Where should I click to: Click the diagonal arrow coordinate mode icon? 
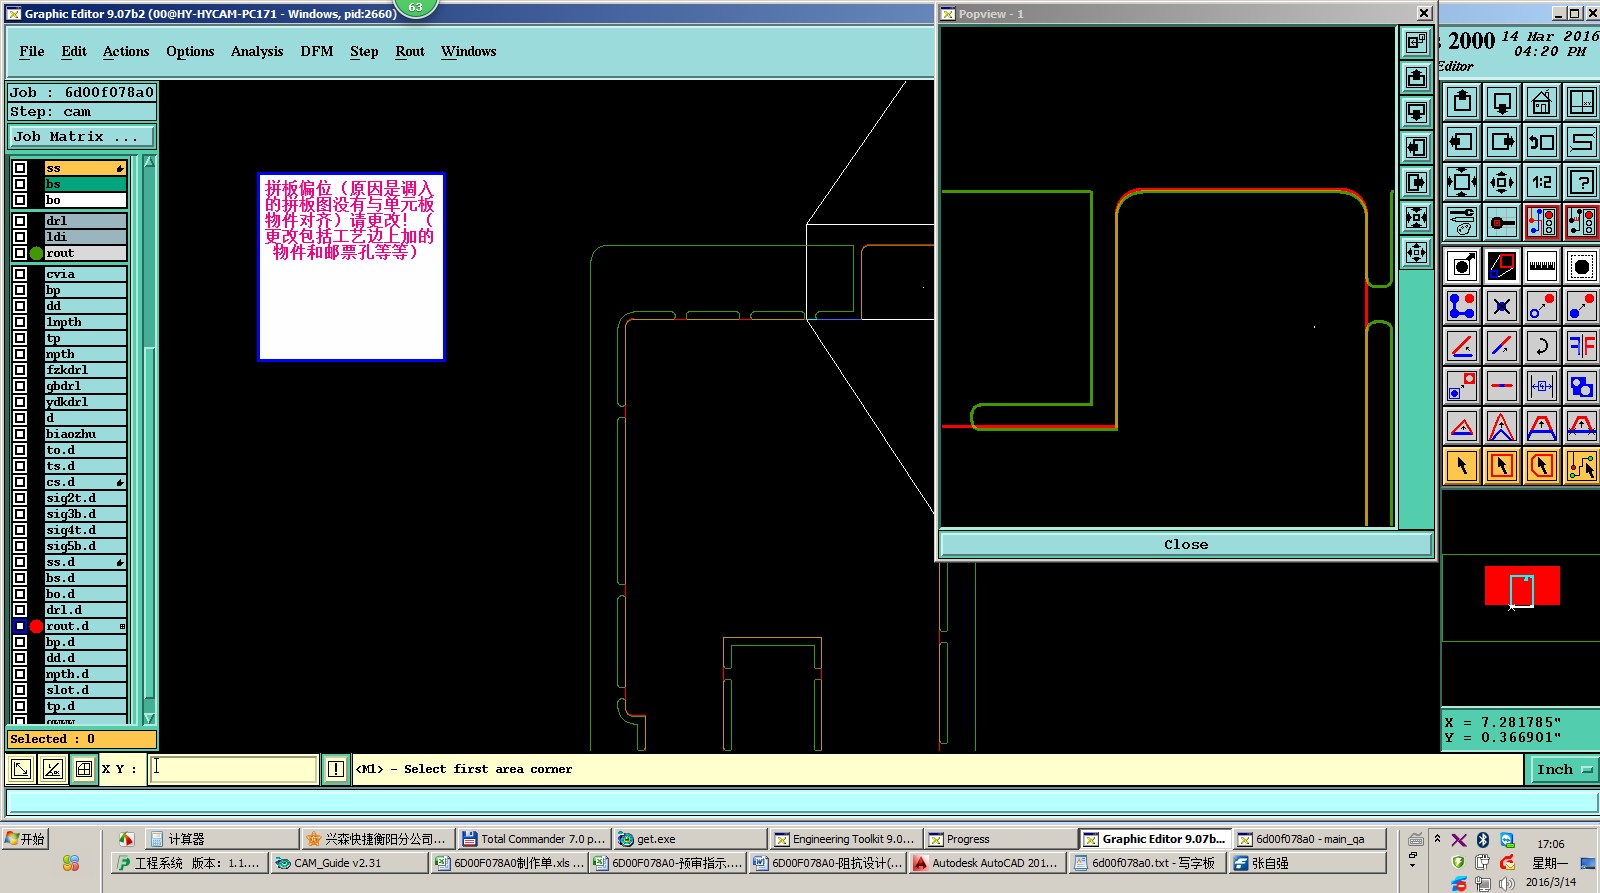click(x=21, y=769)
